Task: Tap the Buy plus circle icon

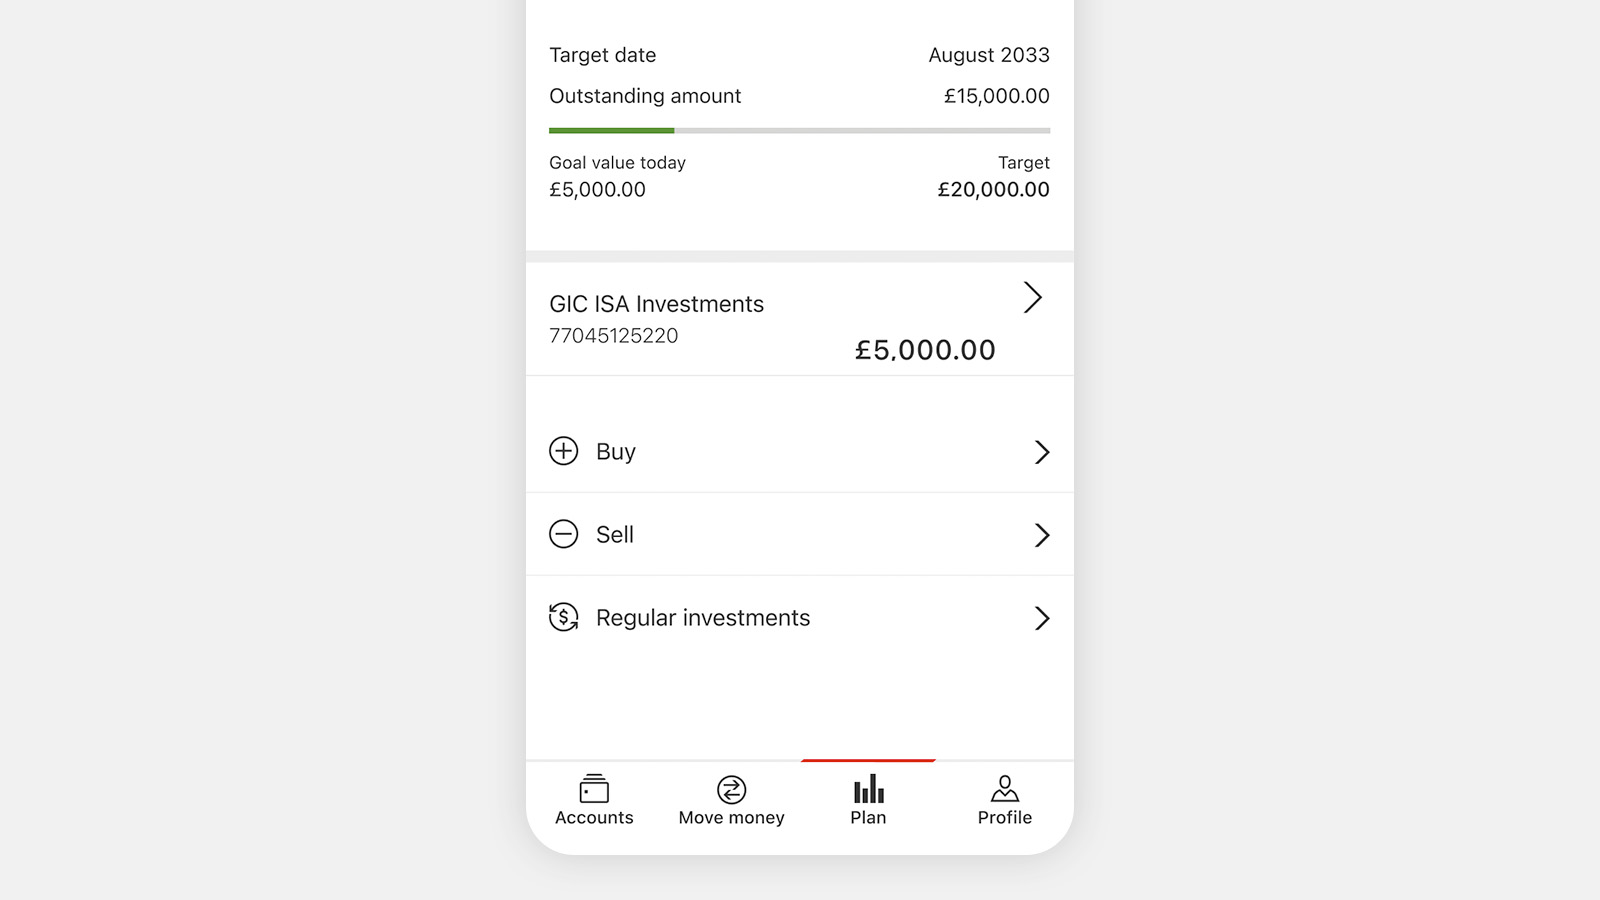Action: 564,451
